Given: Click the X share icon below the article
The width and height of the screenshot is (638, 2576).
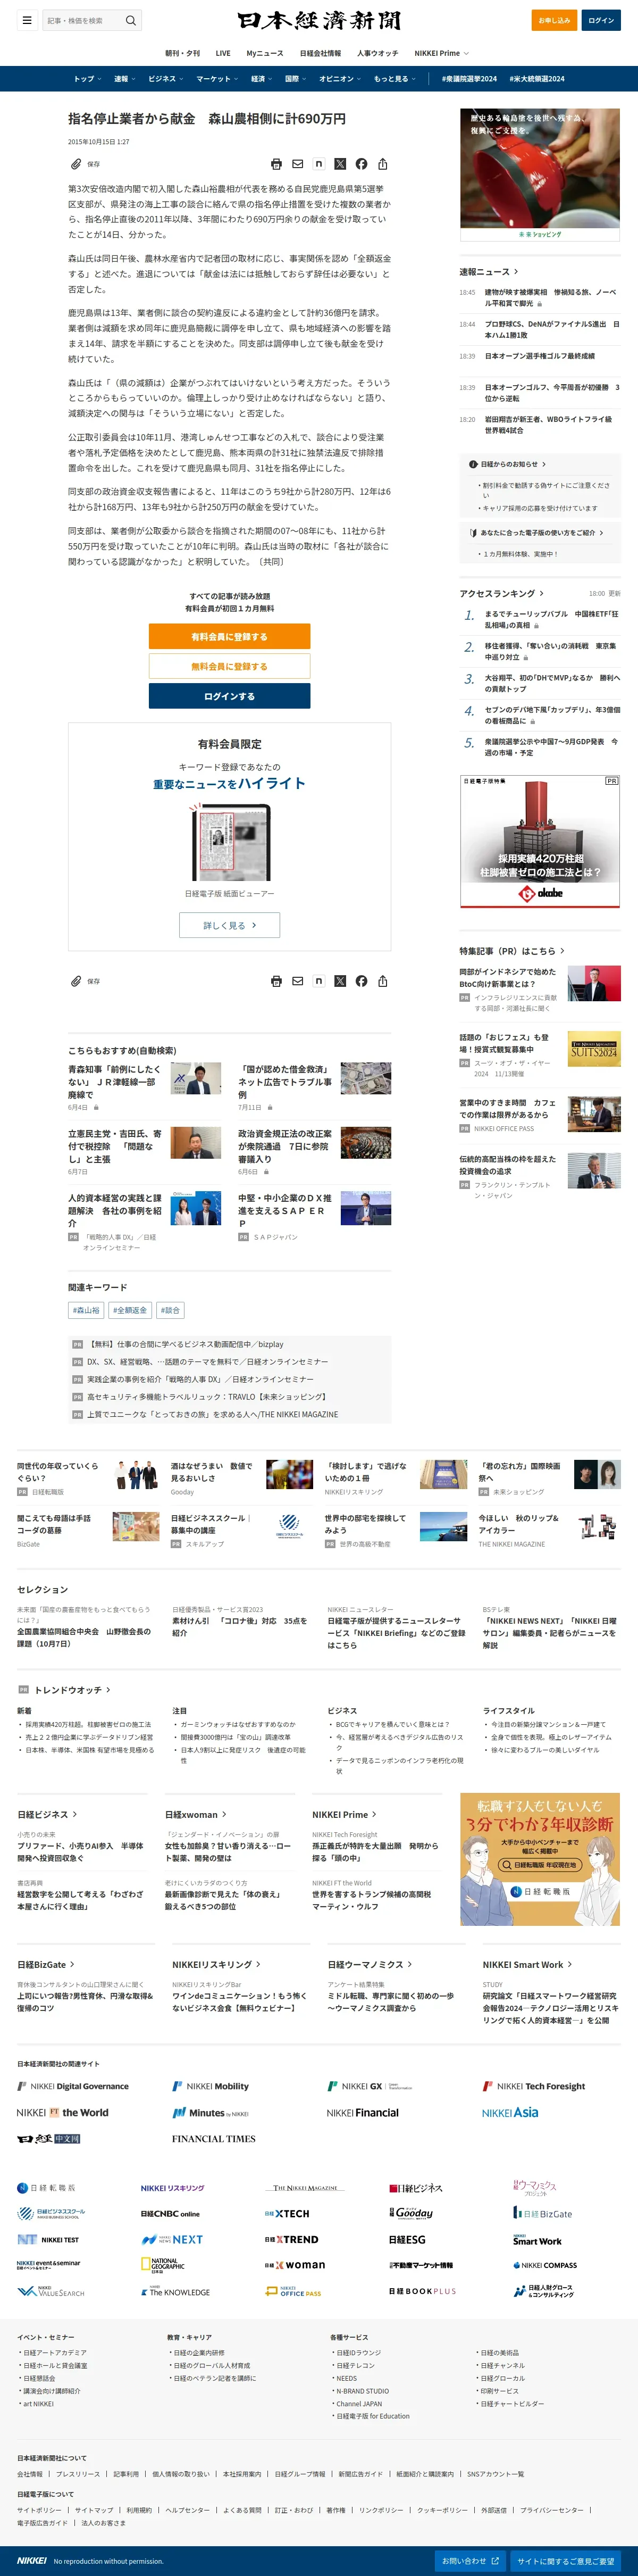Looking at the screenshot, I should [x=340, y=981].
